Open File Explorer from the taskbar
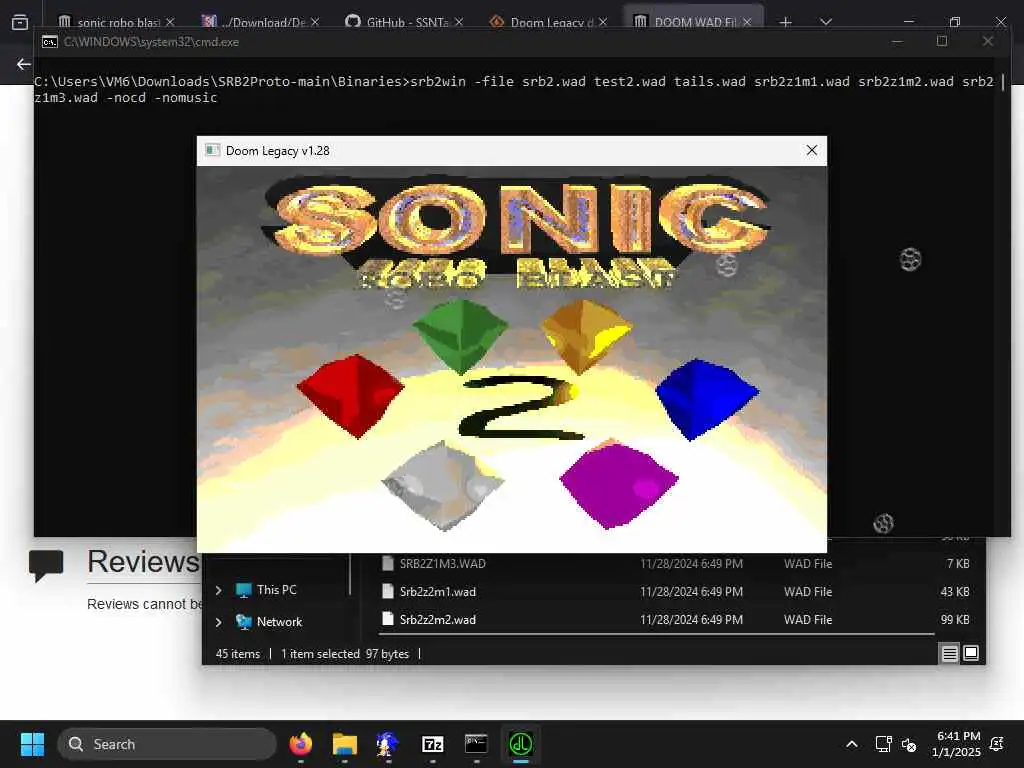 345,744
